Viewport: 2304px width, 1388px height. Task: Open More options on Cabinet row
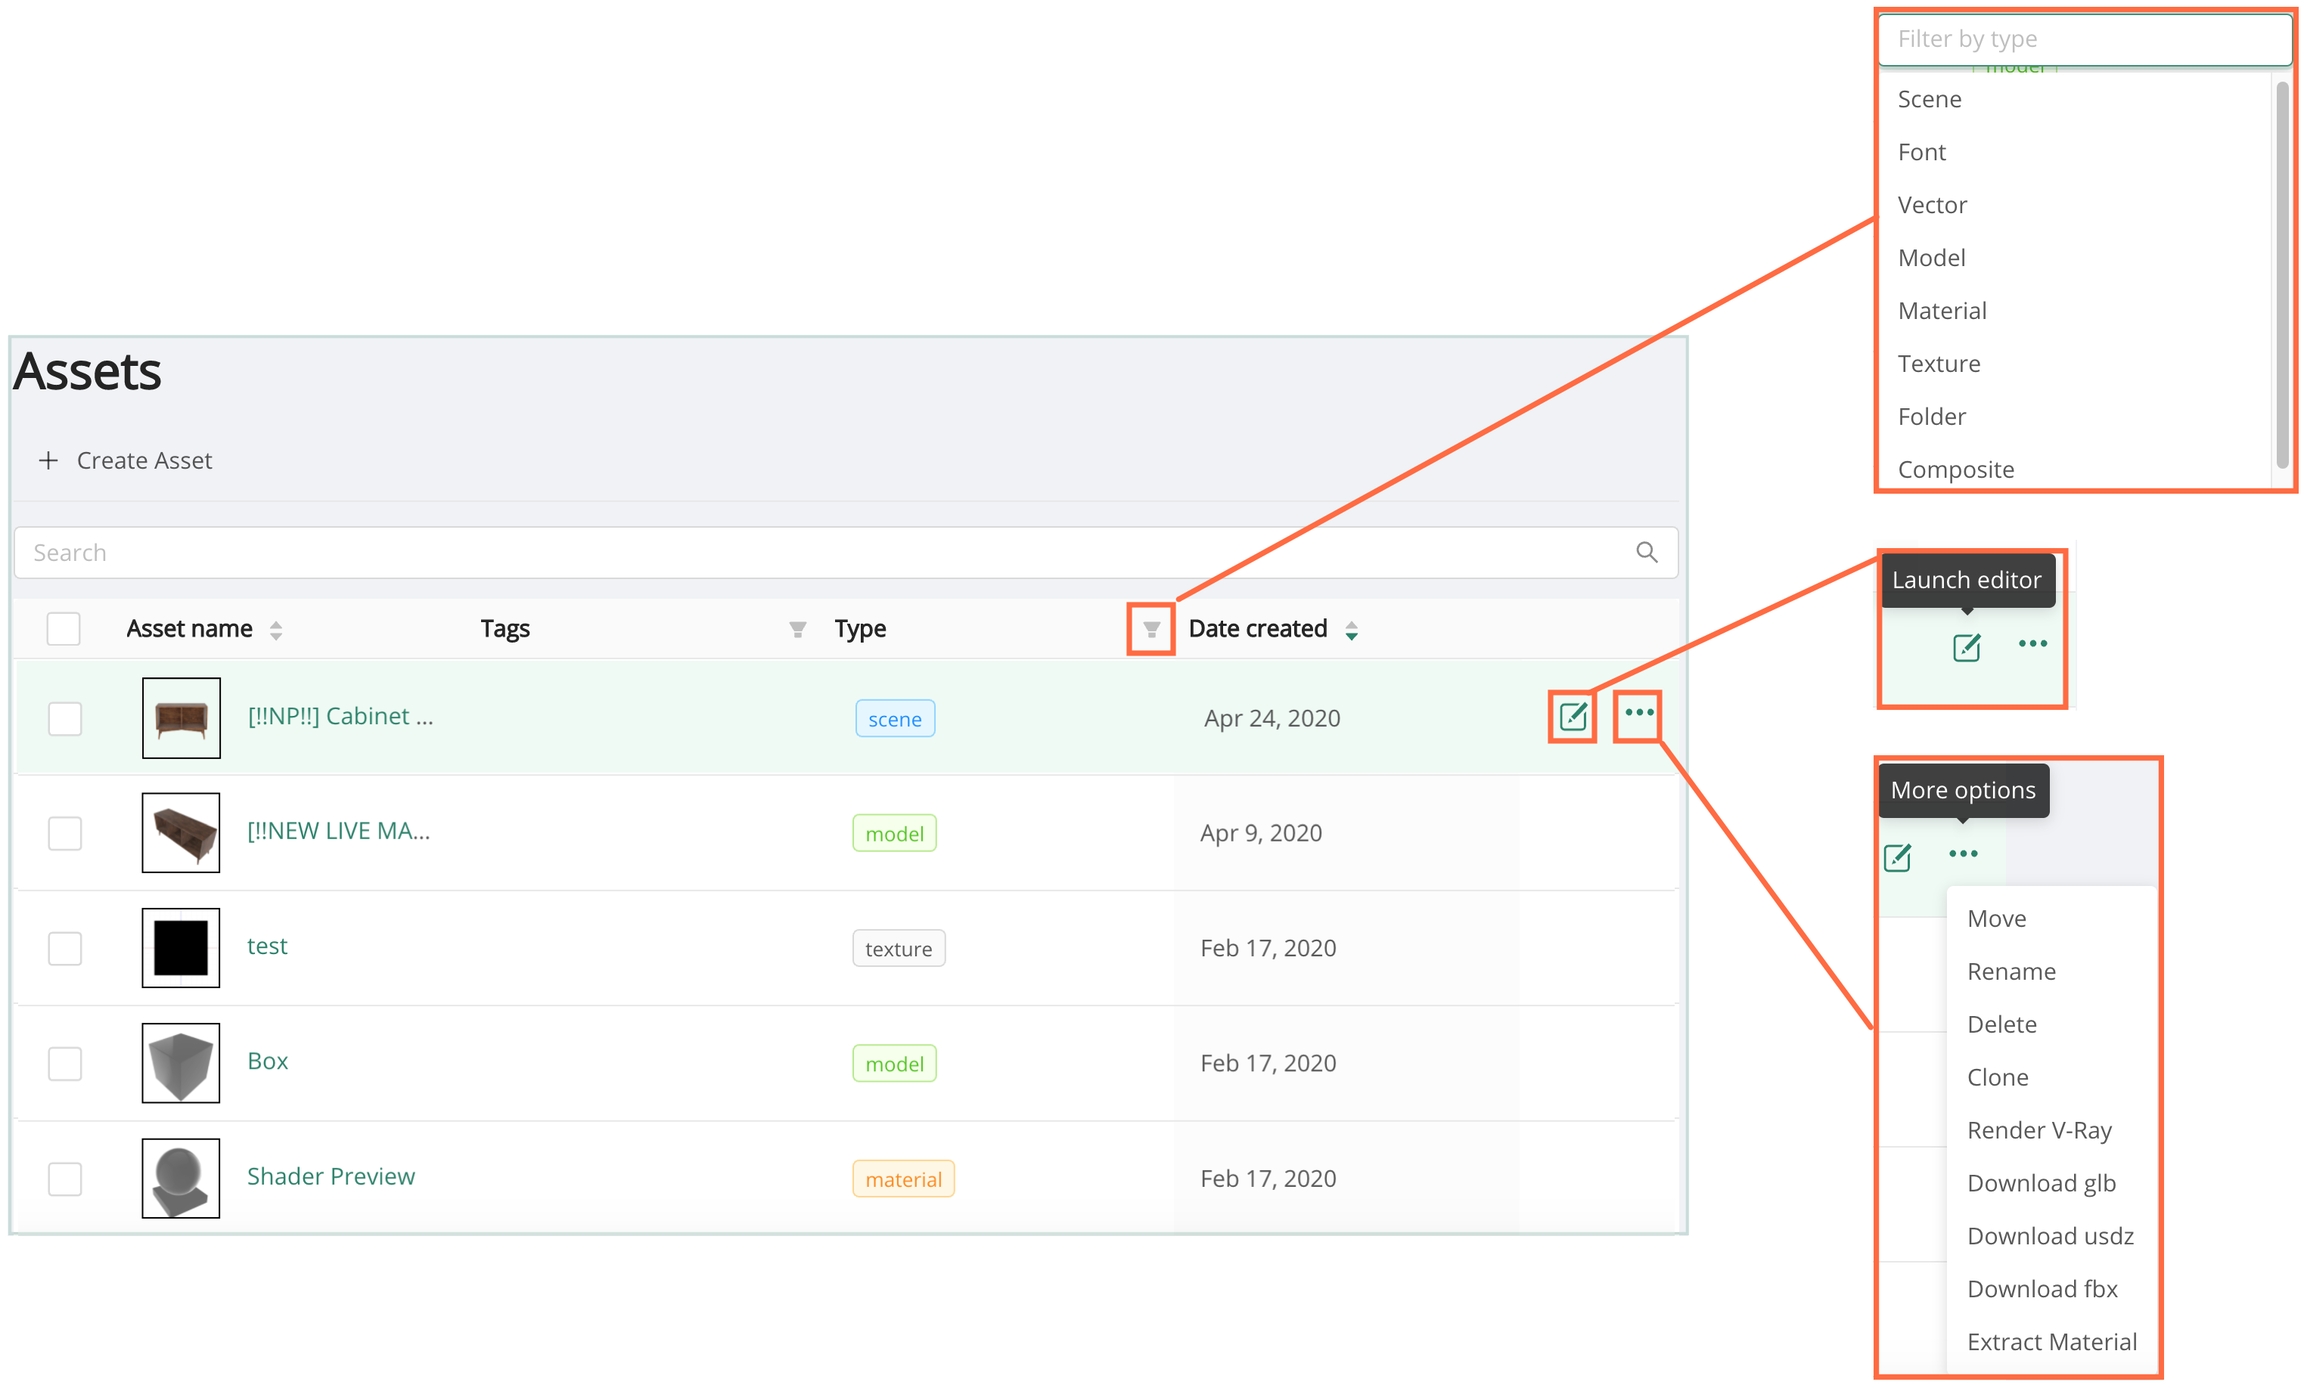click(x=1638, y=714)
